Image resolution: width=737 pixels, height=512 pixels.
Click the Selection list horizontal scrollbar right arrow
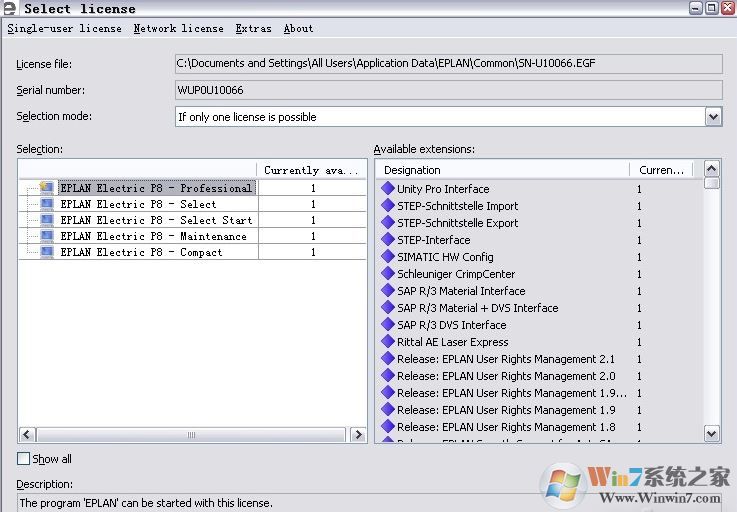click(358, 435)
